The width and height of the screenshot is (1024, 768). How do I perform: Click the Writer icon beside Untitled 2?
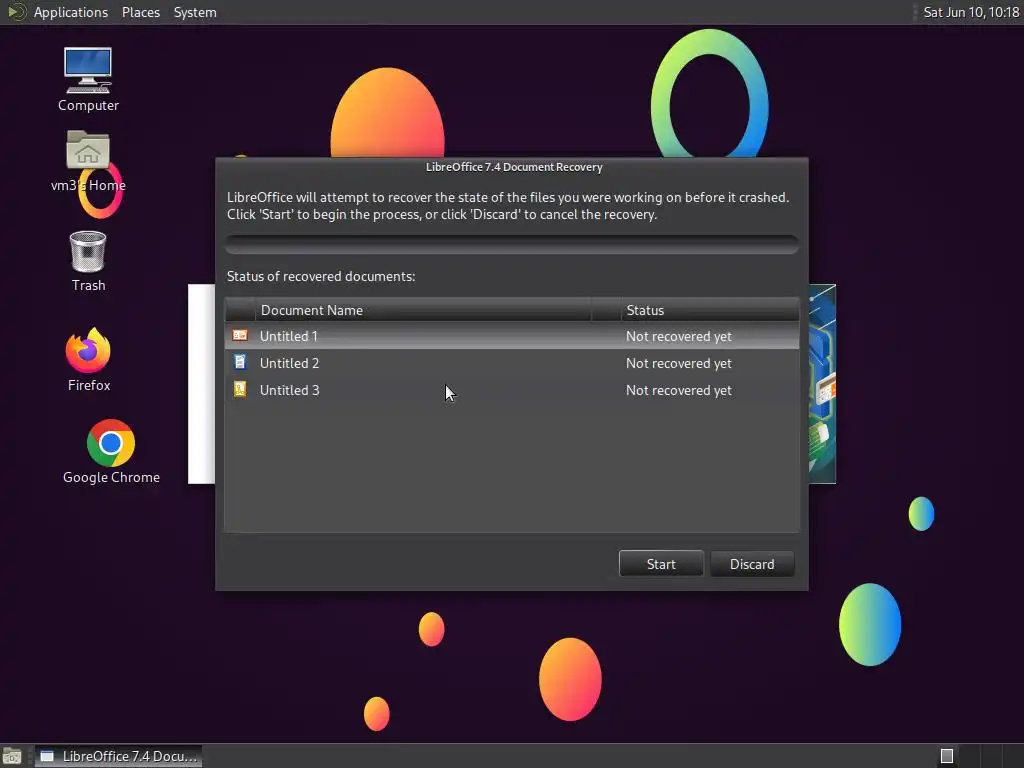coord(240,362)
